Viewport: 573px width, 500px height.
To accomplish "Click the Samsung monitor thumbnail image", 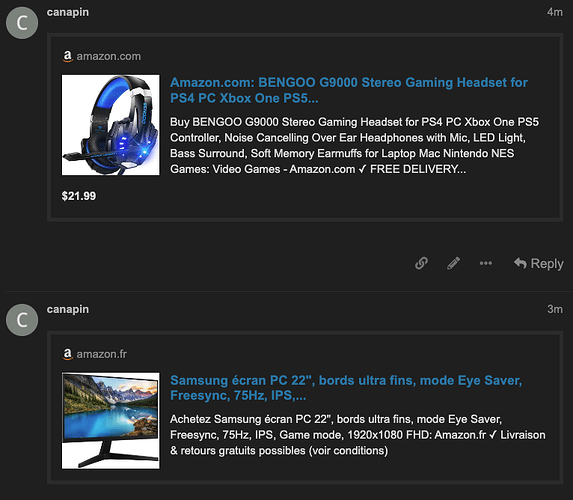I will pos(111,421).
